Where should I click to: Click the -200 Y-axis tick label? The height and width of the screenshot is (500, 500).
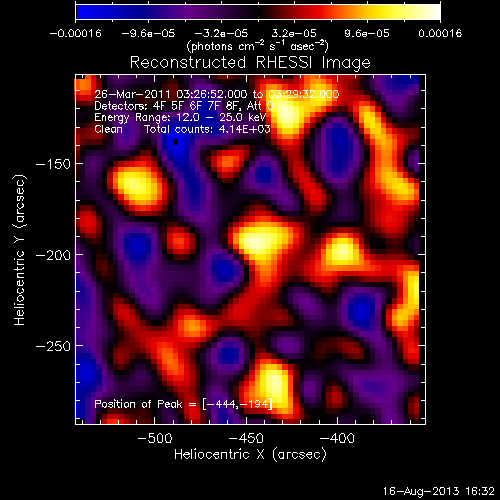coord(53,255)
